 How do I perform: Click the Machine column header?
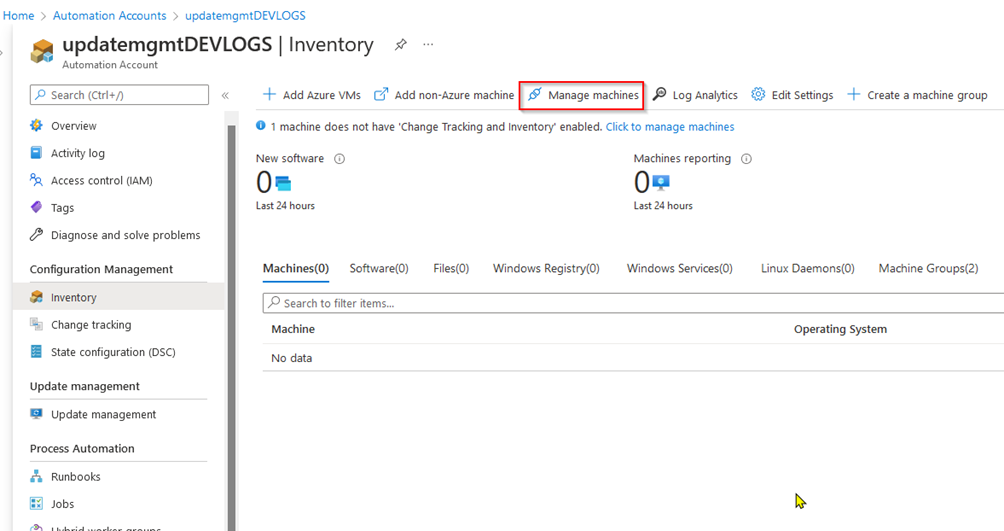pos(293,329)
